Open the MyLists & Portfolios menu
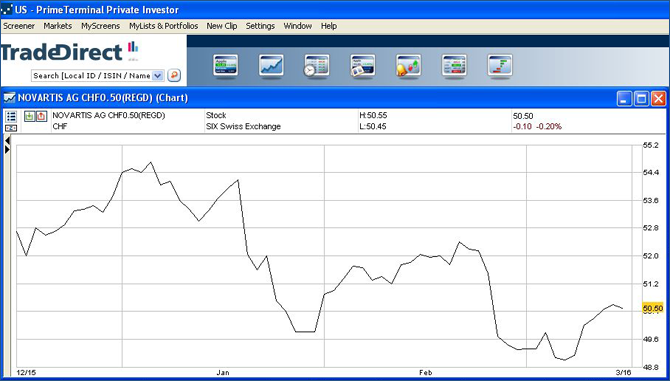 [164, 26]
